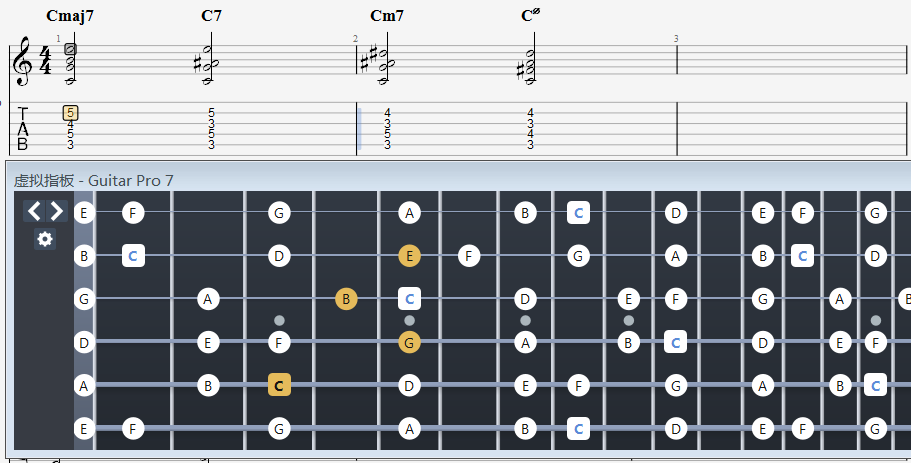Click the highlighted orange C on the A string
The width and height of the screenshot is (911, 463).
click(279, 385)
